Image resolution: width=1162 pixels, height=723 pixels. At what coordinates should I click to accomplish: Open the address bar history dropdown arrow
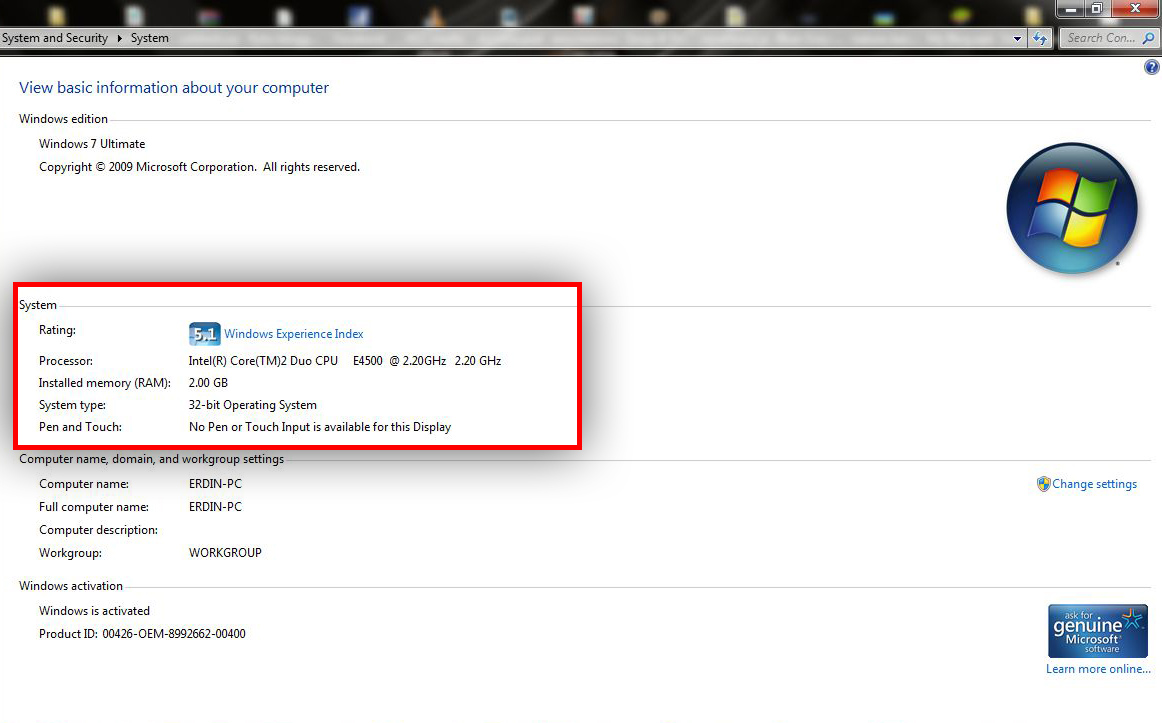[x=1017, y=39]
